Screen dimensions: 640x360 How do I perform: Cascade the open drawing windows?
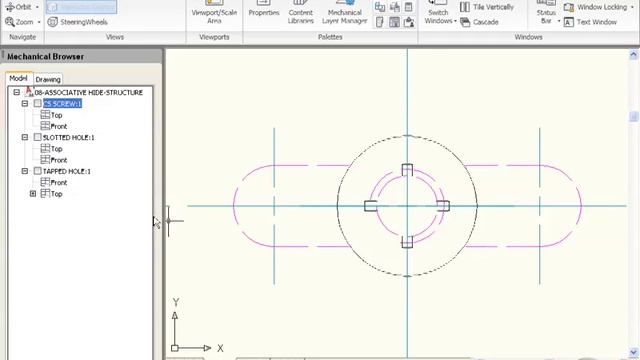(x=480, y=22)
